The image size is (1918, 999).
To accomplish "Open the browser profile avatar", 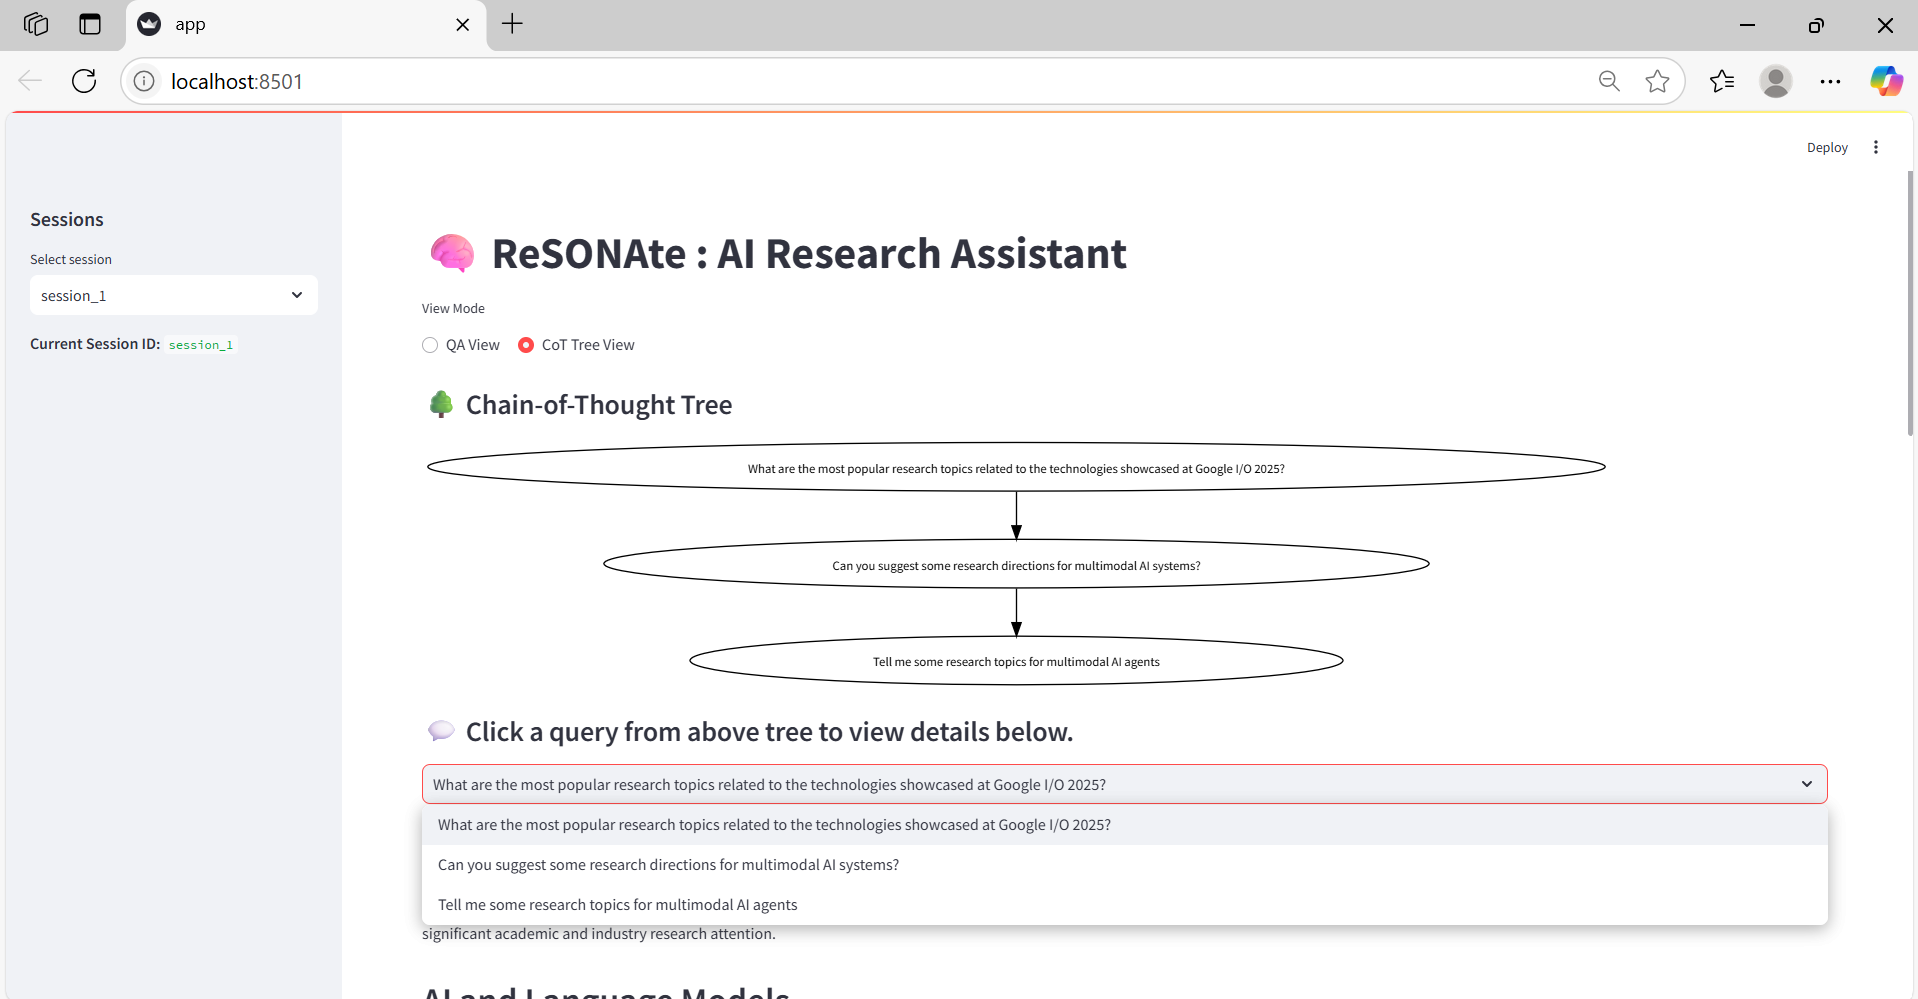I will click(x=1776, y=81).
